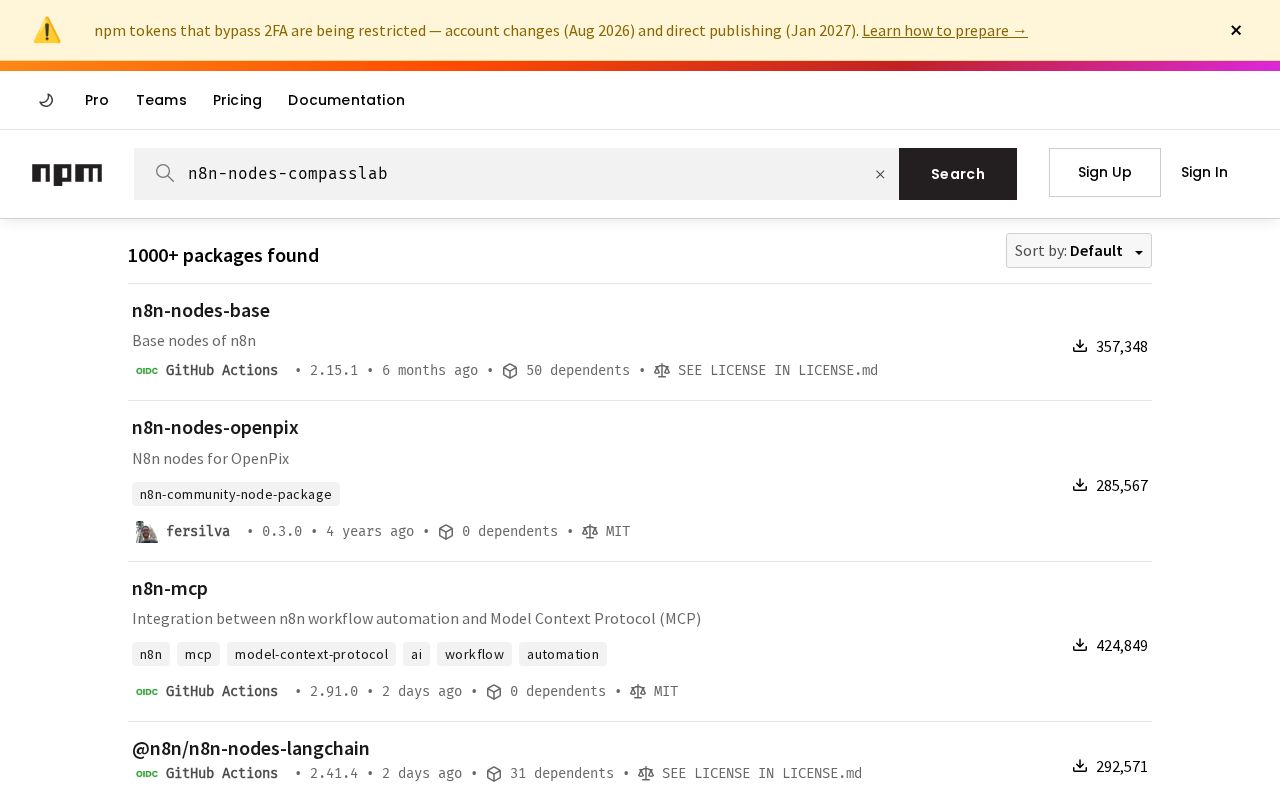Click the OIDC badge on n8n-nodes-base row

point(147,371)
